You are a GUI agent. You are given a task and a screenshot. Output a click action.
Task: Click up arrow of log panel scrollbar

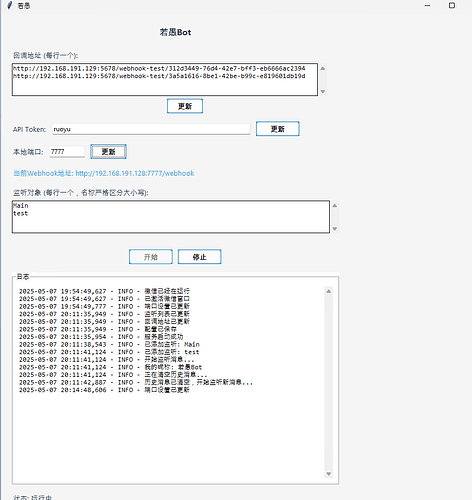click(328, 291)
